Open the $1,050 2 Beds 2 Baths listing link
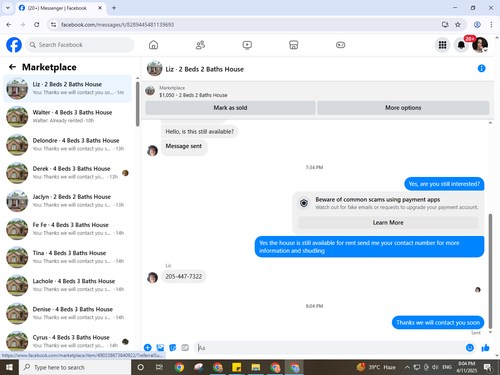The width and height of the screenshot is (500, 375). click(193, 95)
